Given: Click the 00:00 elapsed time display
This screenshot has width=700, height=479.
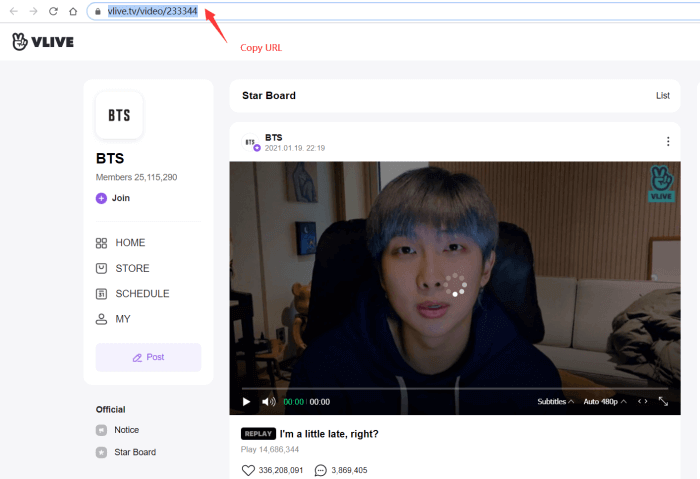Looking at the screenshot, I should click(x=293, y=402).
